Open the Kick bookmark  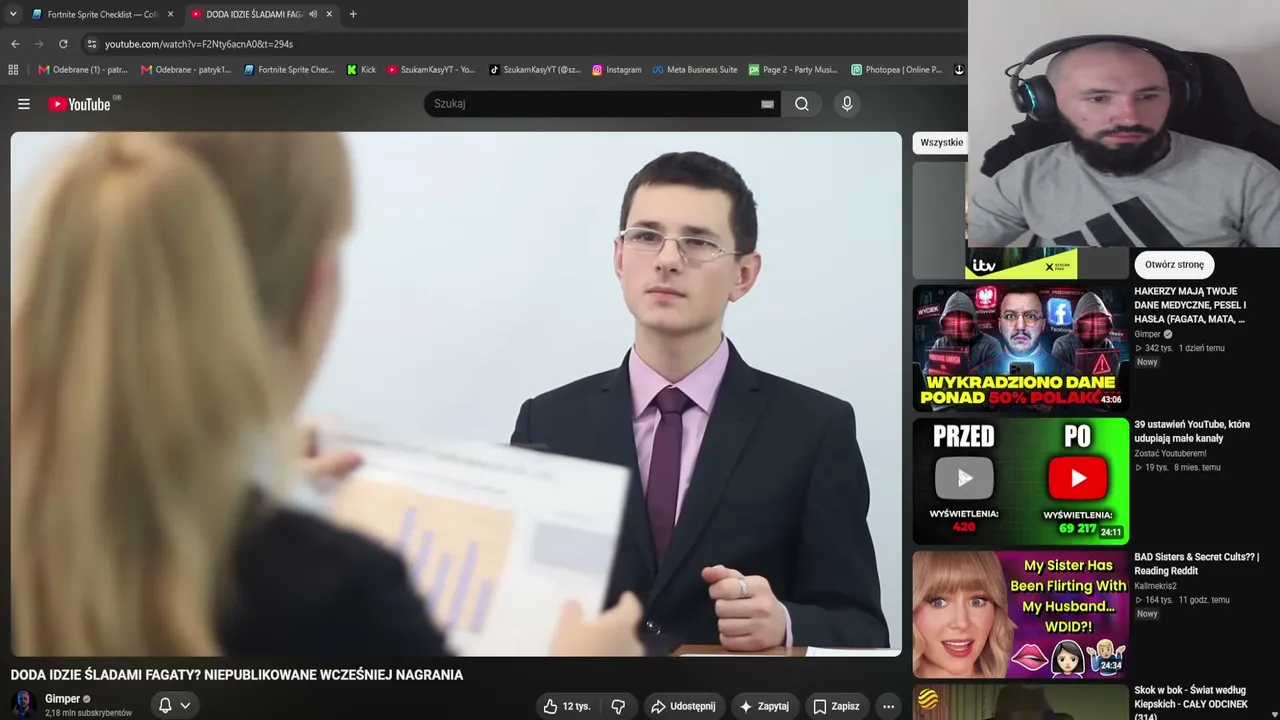pyautogui.click(x=361, y=70)
